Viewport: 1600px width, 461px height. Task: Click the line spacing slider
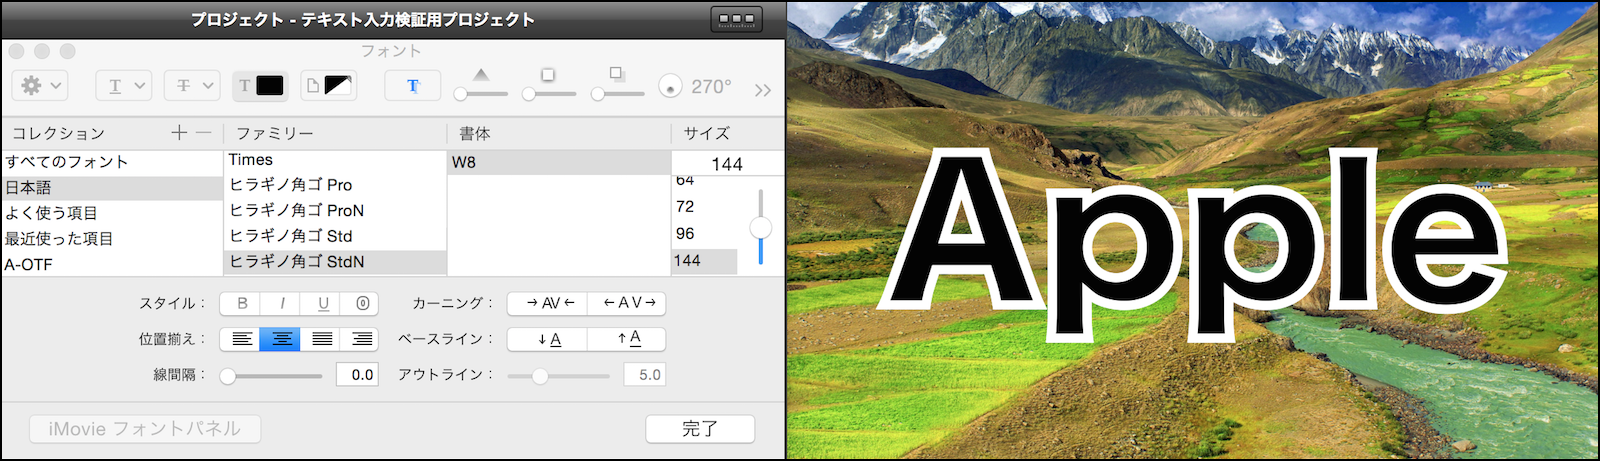272,376
